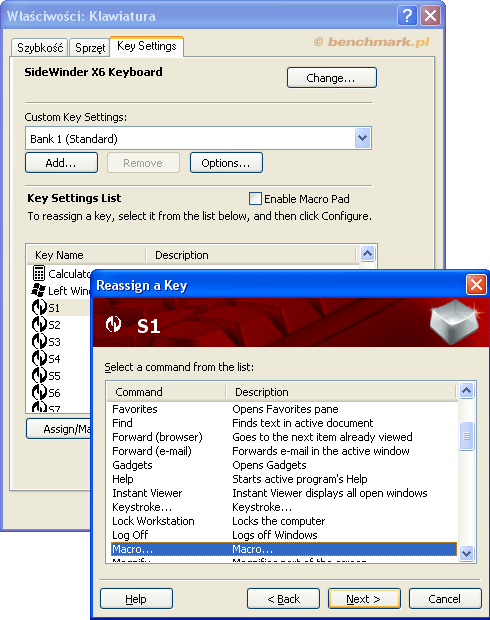
Task: Select the S5 macro key icon
Action: [39, 376]
